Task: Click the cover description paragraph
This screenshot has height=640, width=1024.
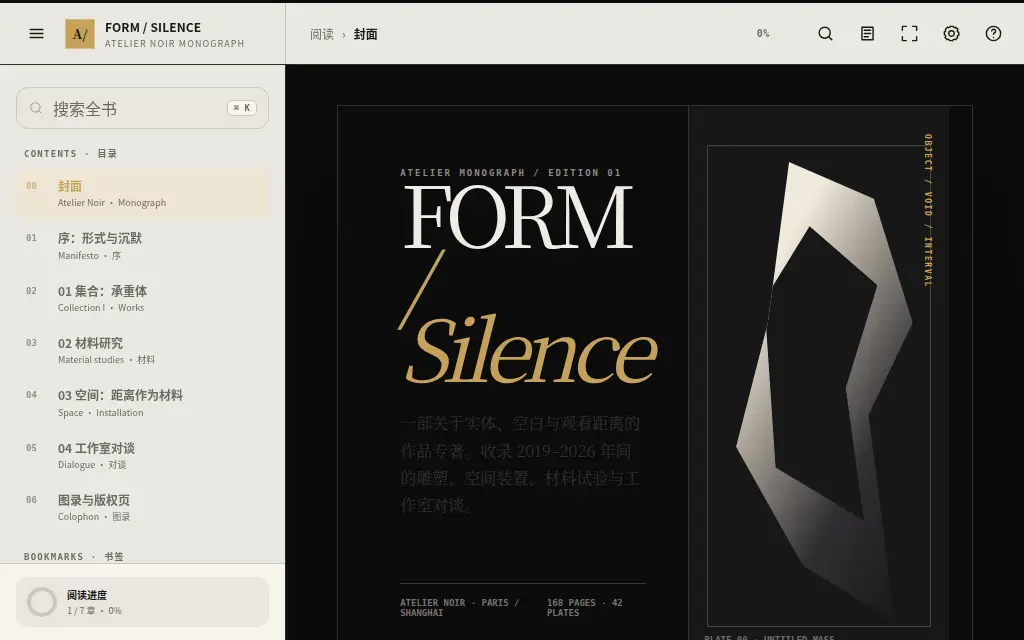Action: (x=520, y=464)
